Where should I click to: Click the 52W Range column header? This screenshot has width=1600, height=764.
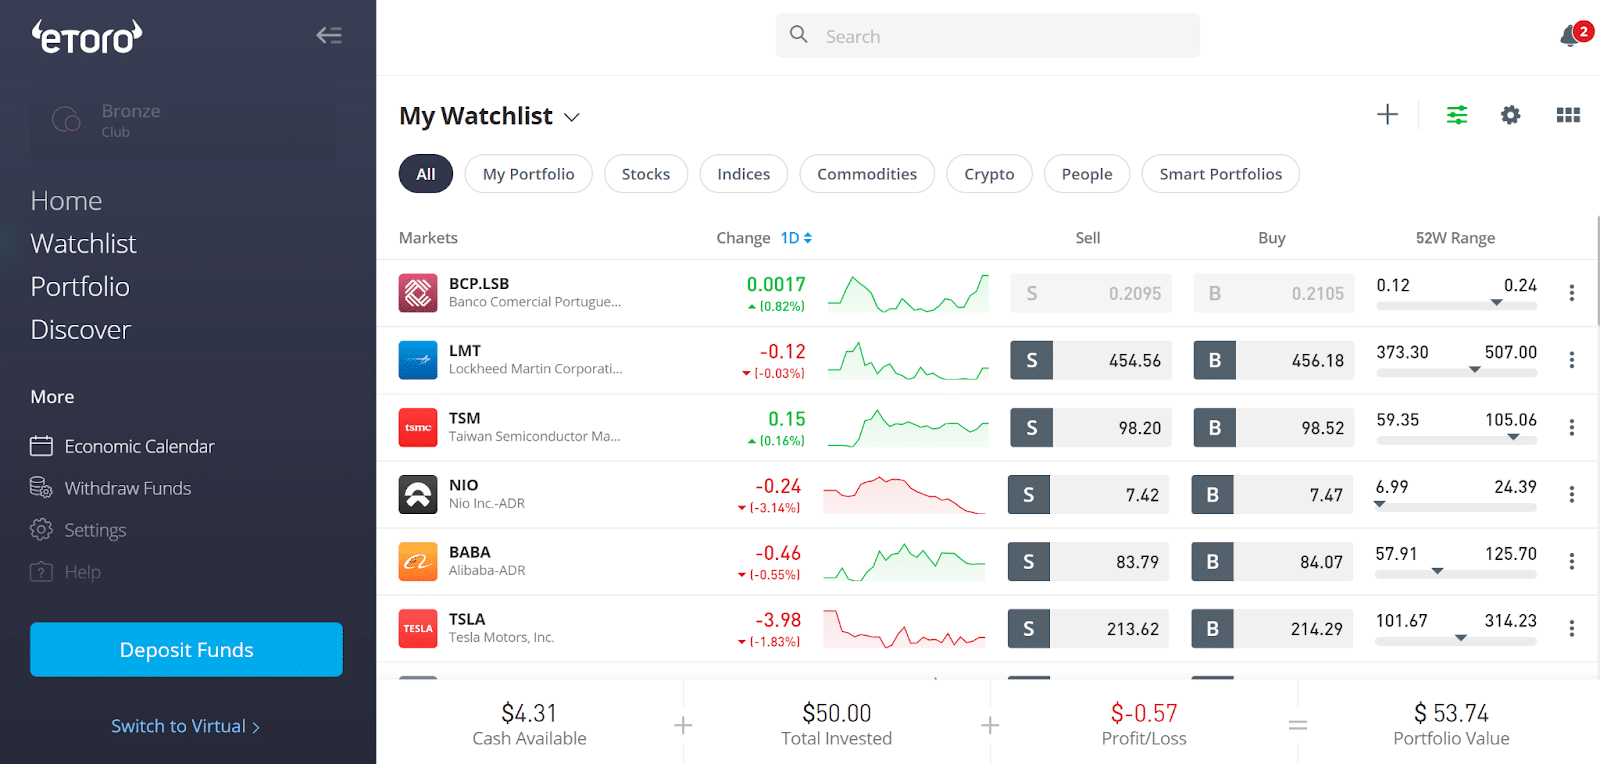click(x=1455, y=238)
